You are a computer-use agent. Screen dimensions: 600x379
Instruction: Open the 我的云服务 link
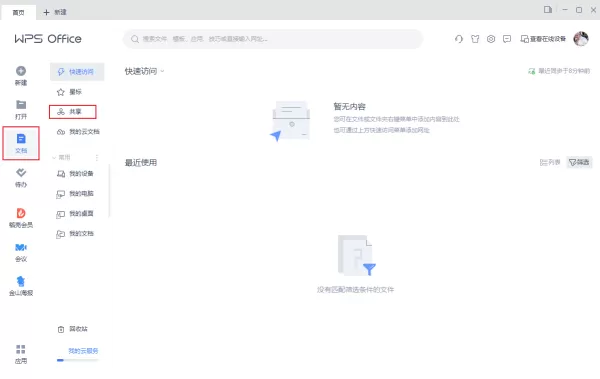pyautogui.click(x=83, y=351)
